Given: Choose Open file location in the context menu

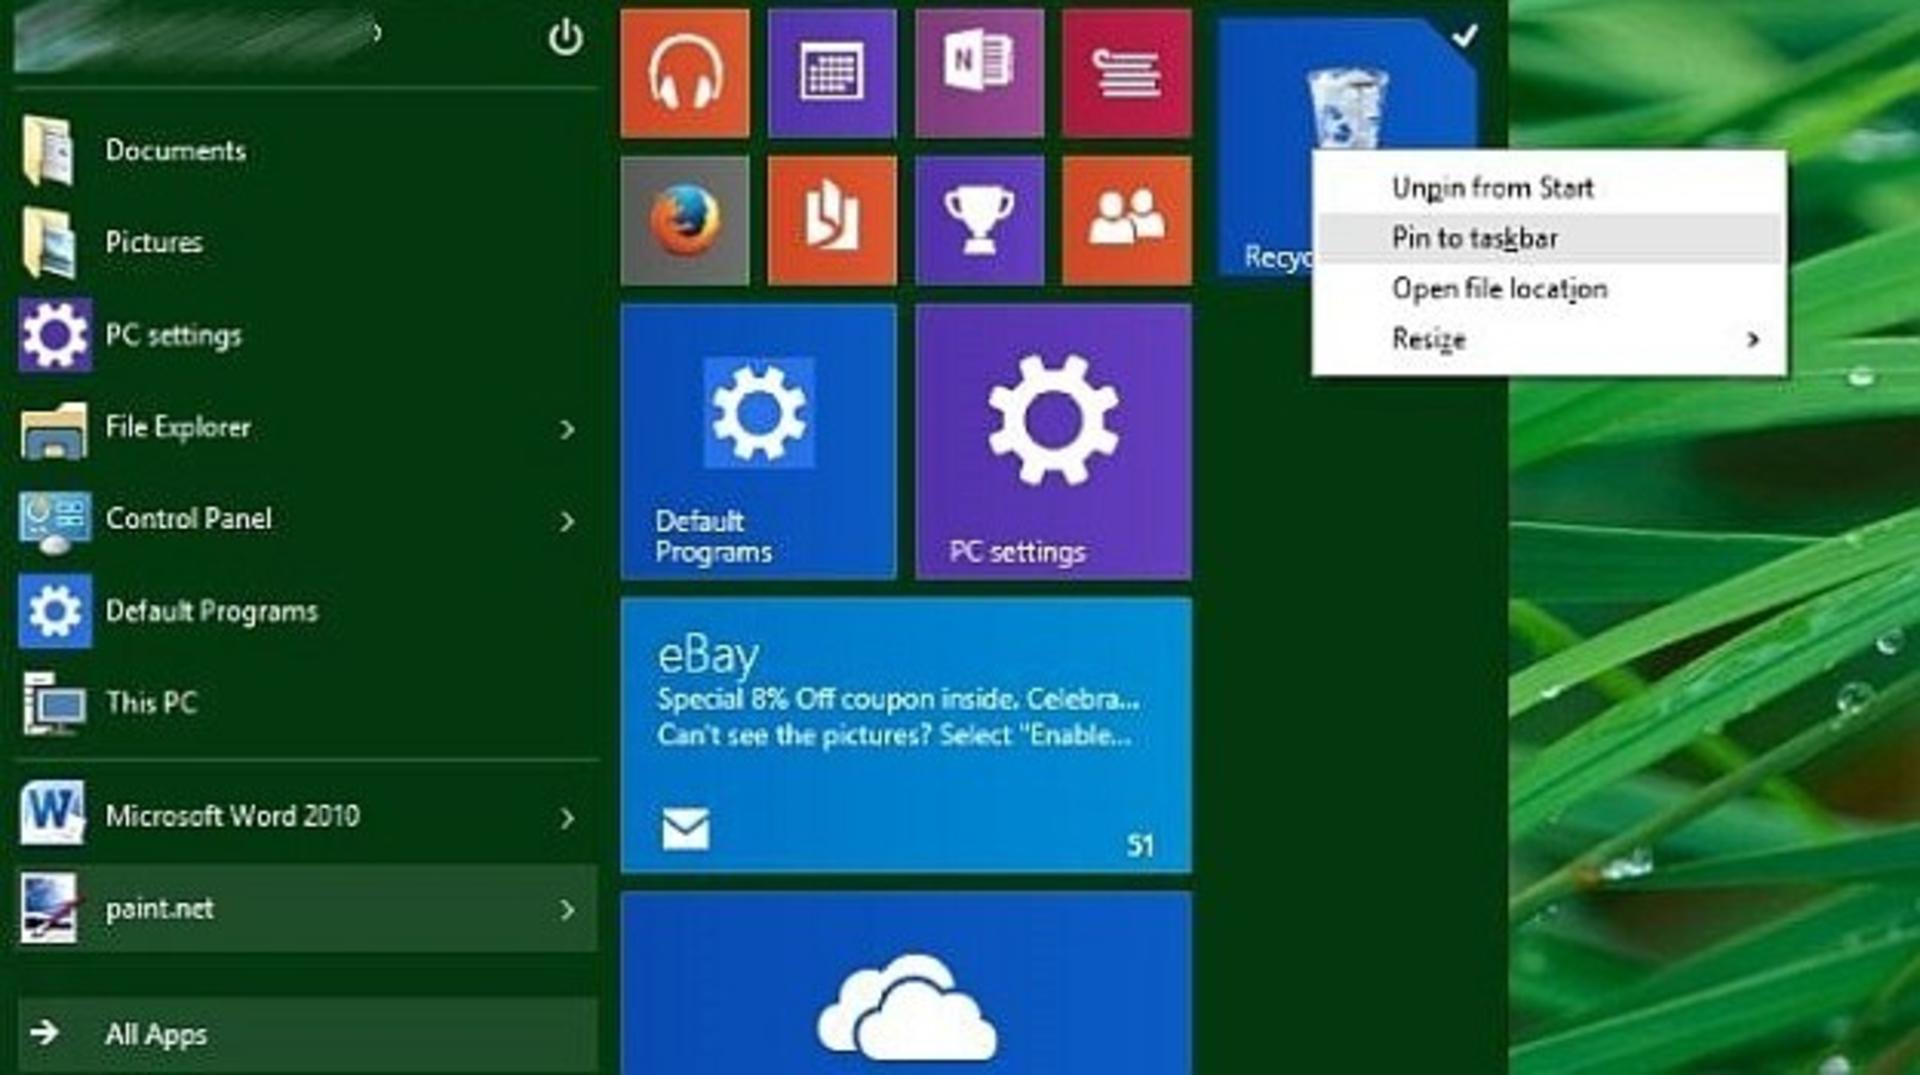Looking at the screenshot, I should 1549,289.
